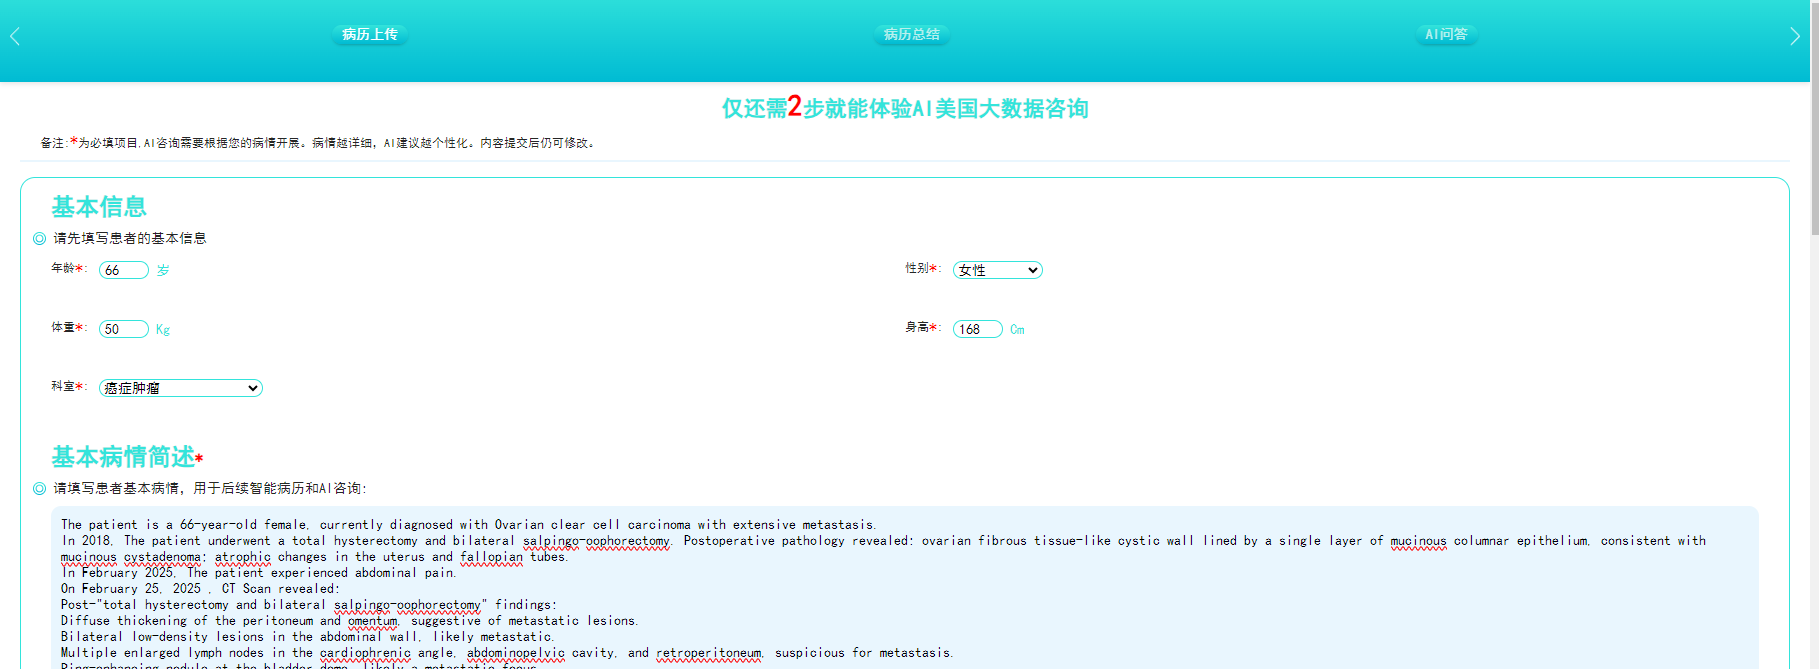1819x669 pixels.
Task: Click the headline 仅还需2步就能体验AI美国大数据咨询
Action: (905, 107)
